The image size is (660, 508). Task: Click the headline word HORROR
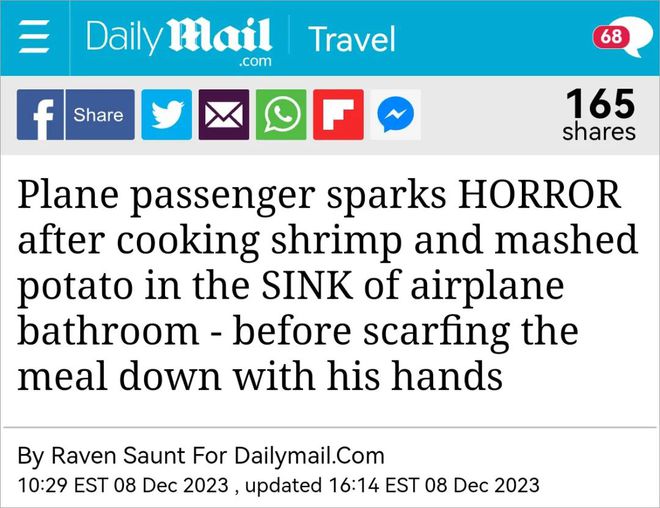tap(539, 194)
